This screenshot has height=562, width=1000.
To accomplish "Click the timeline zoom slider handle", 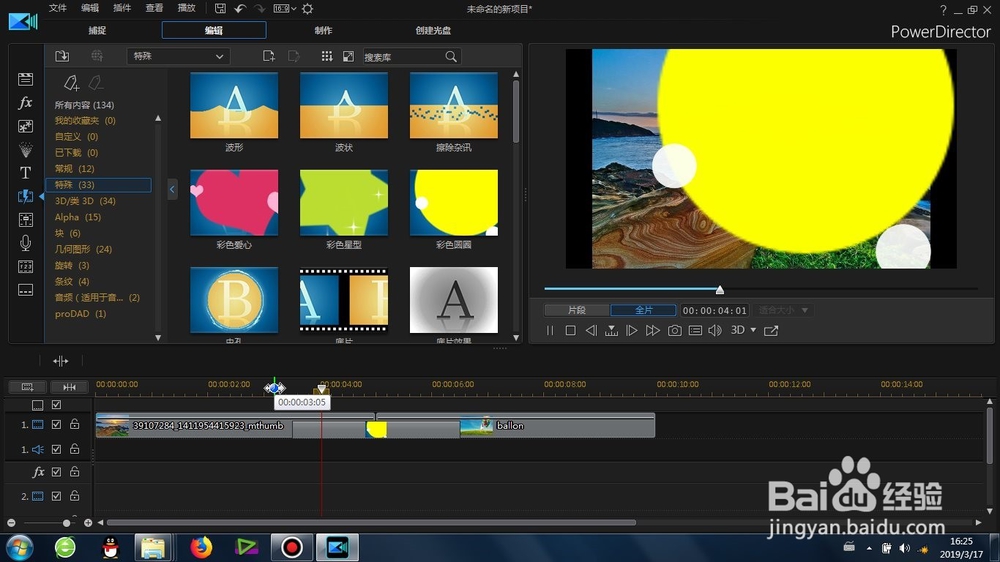I will pyautogui.click(x=66, y=523).
